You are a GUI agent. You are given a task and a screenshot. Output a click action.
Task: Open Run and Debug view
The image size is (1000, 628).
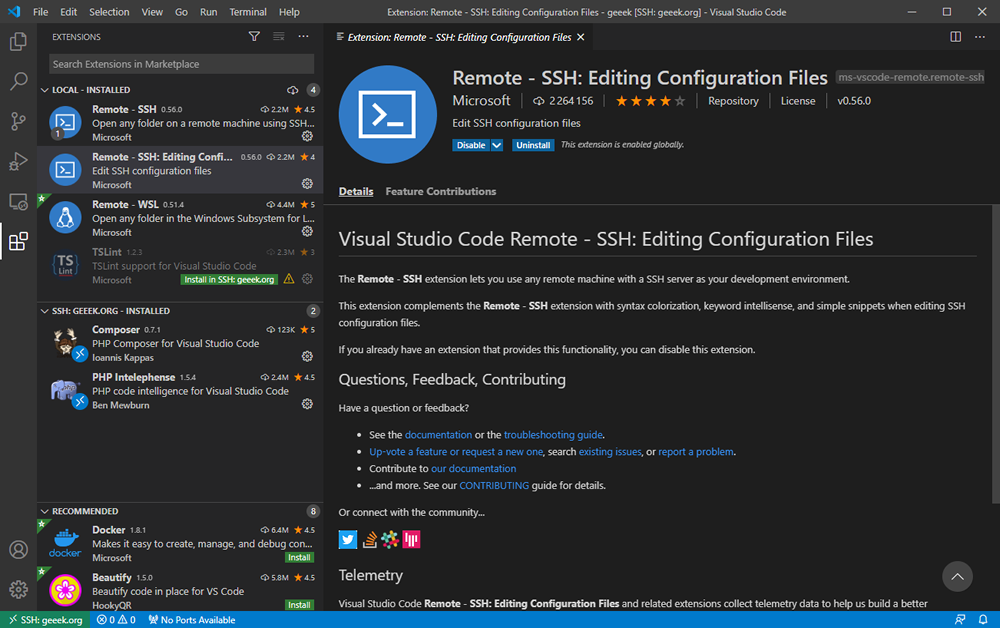pos(18,161)
